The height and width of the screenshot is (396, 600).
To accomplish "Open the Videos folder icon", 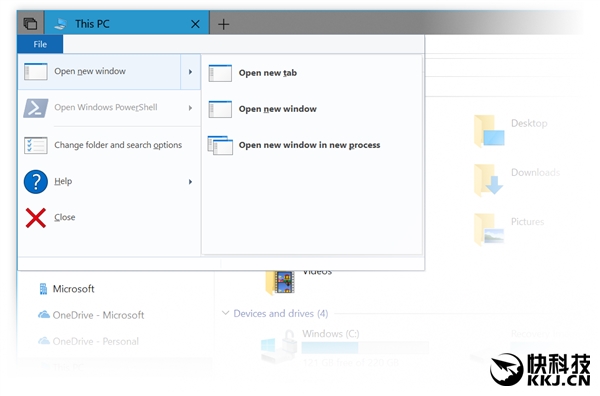I will 280,283.
